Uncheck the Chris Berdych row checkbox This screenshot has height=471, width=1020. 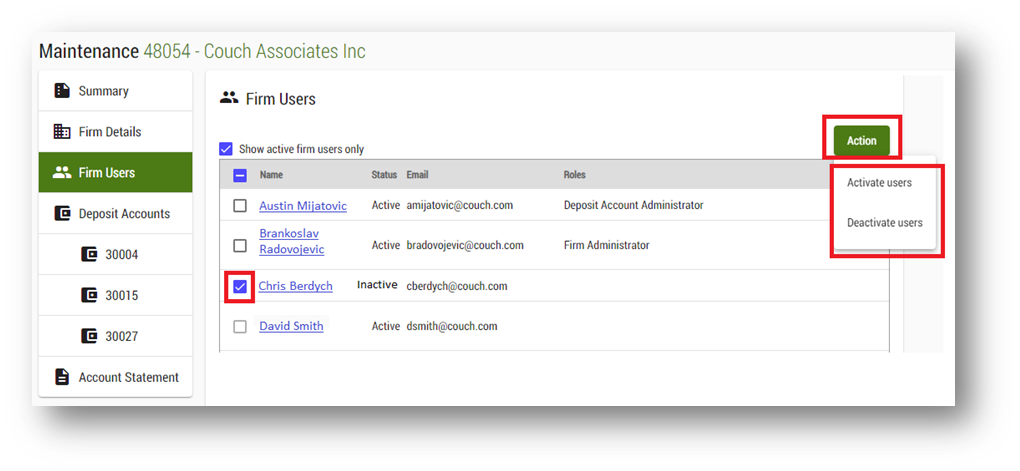tap(240, 286)
